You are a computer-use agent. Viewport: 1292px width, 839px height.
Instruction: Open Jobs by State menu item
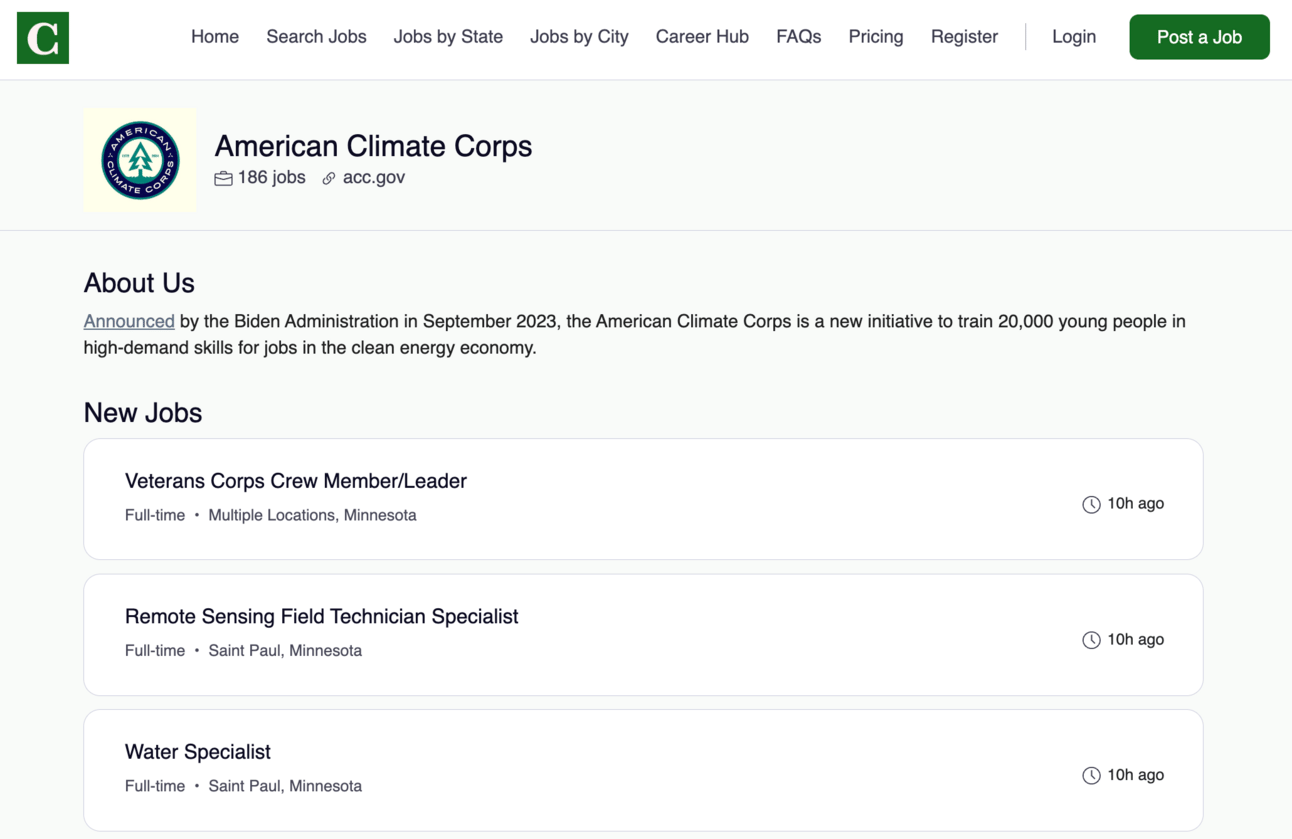click(x=448, y=37)
